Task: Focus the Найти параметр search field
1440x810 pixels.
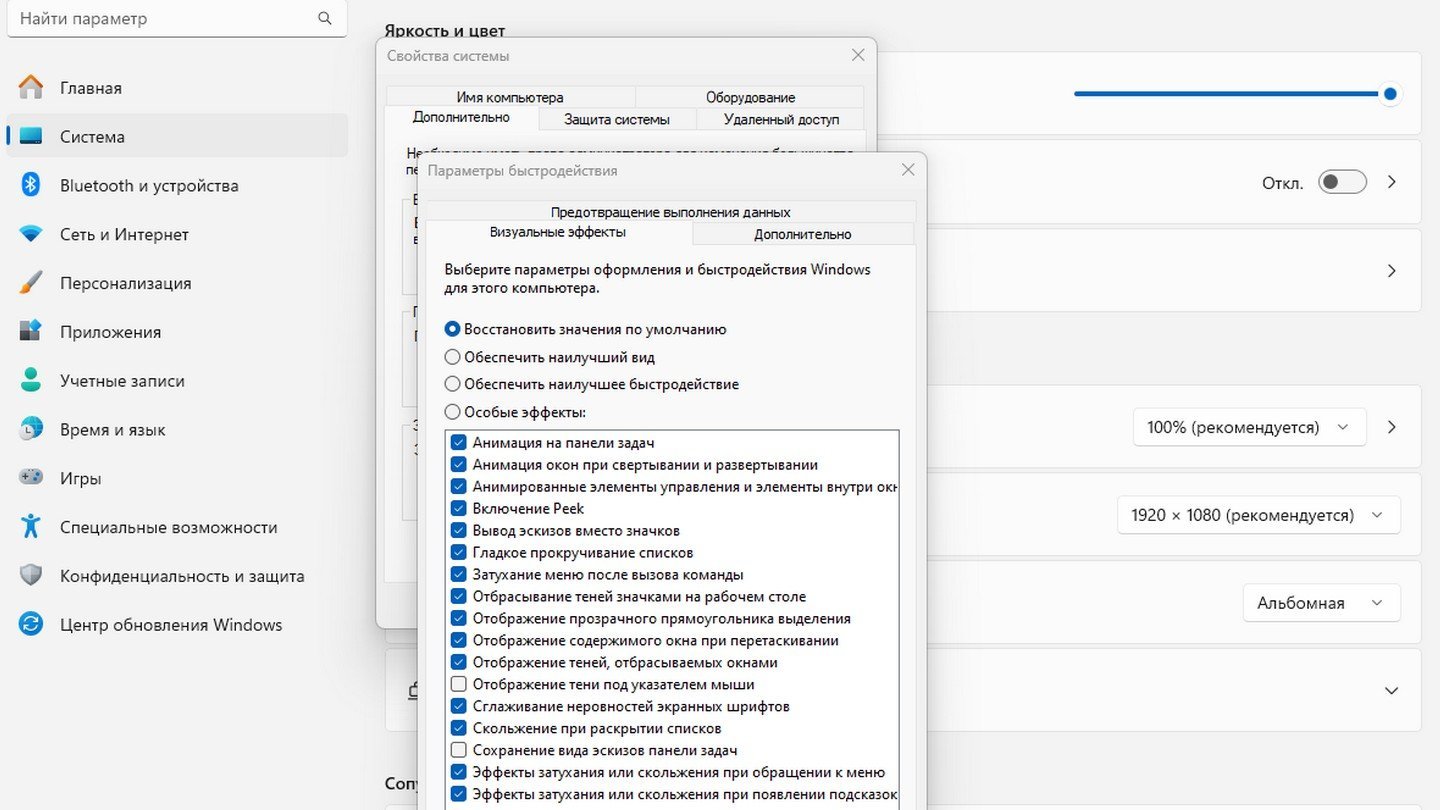Action: (x=177, y=19)
